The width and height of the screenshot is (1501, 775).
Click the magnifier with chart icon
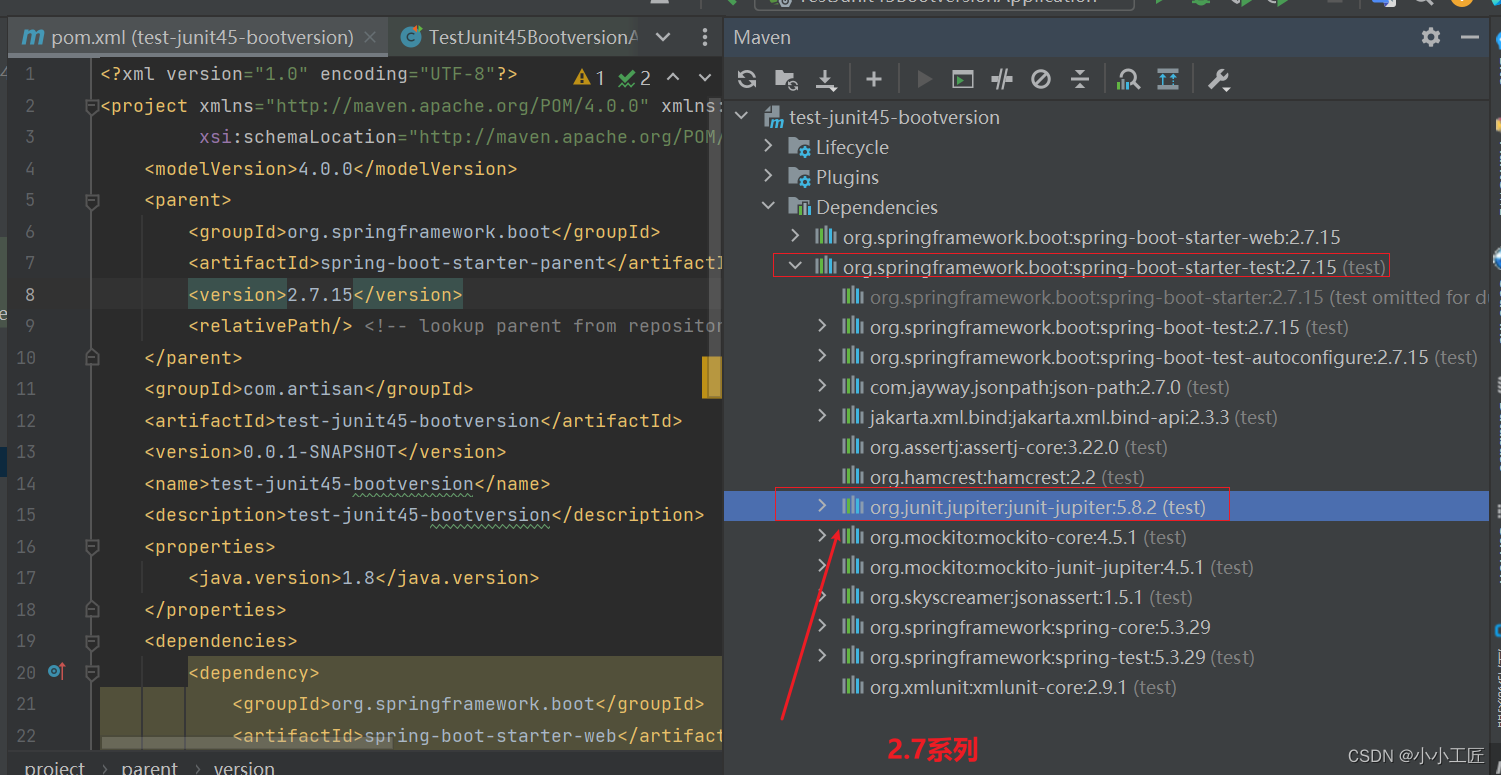(1128, 79)
